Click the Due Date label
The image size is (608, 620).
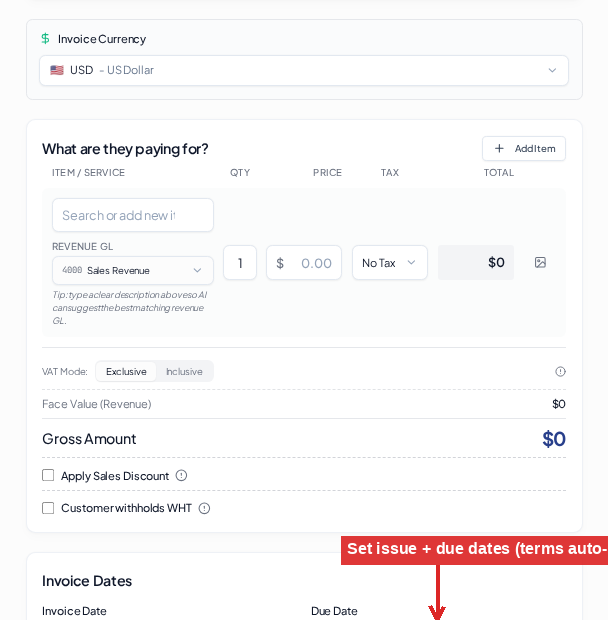(x=334, y=611)
